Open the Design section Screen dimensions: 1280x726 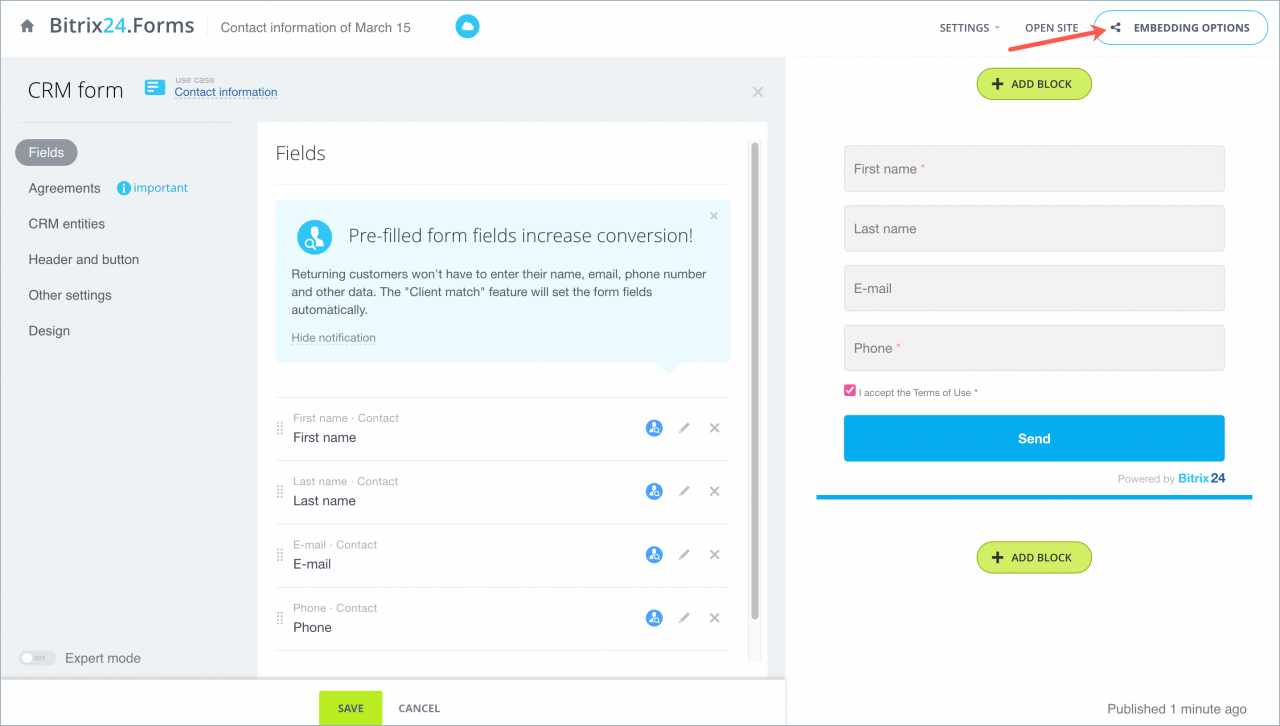49,331
